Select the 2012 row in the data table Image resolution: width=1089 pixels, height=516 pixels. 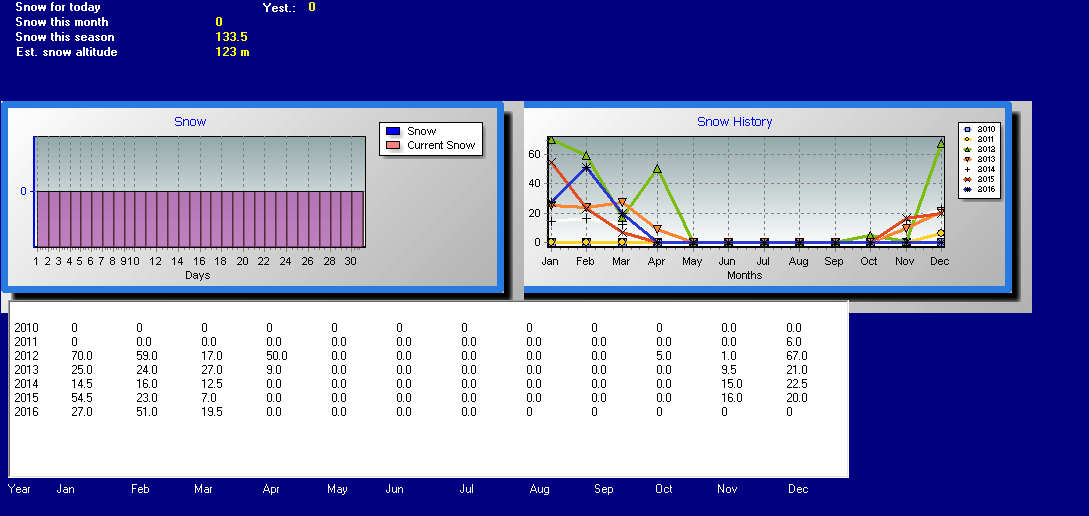click(x=26, y=355)
